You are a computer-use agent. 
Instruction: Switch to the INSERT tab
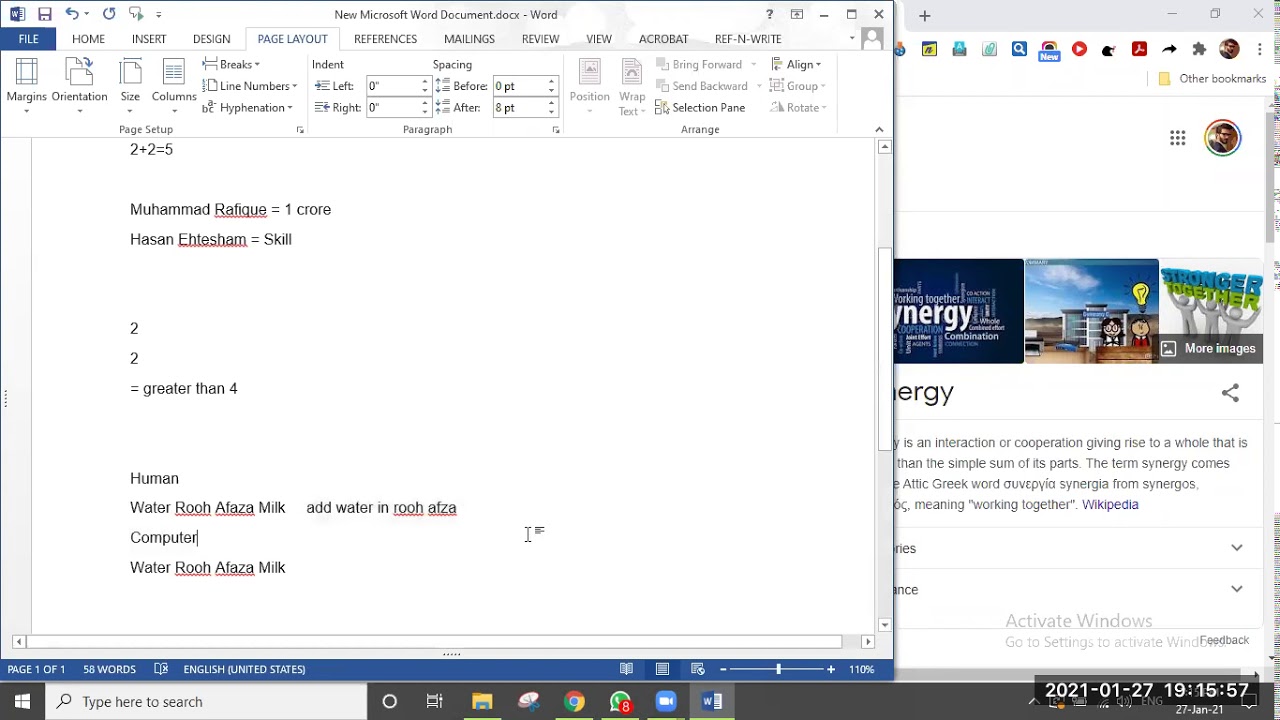click(x=149, y=39)
